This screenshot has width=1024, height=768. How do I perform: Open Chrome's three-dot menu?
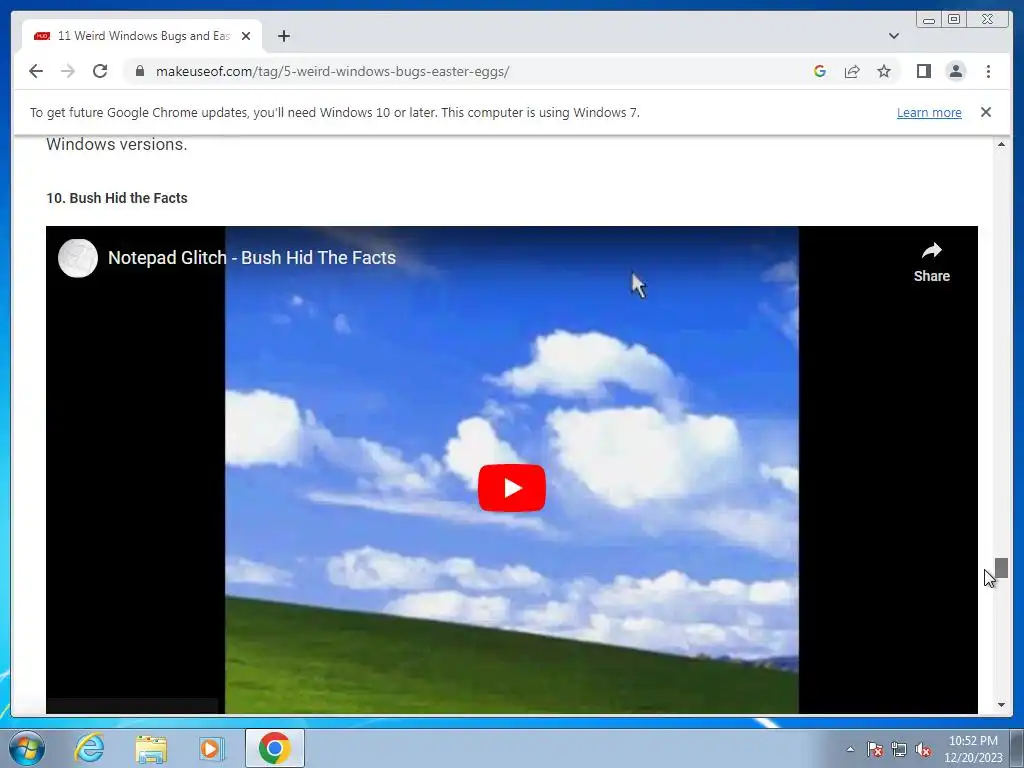point(988,71)
